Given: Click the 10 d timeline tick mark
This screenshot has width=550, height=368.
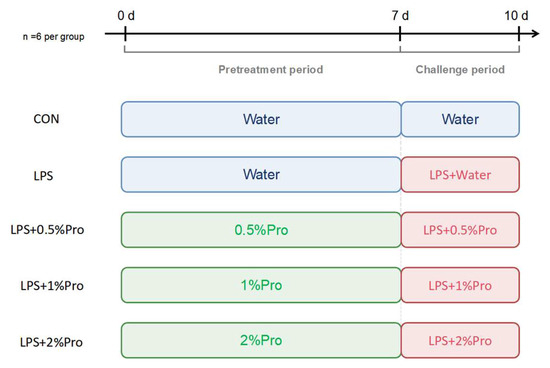Looking at the screenshot, I should [x=519, y=34].
